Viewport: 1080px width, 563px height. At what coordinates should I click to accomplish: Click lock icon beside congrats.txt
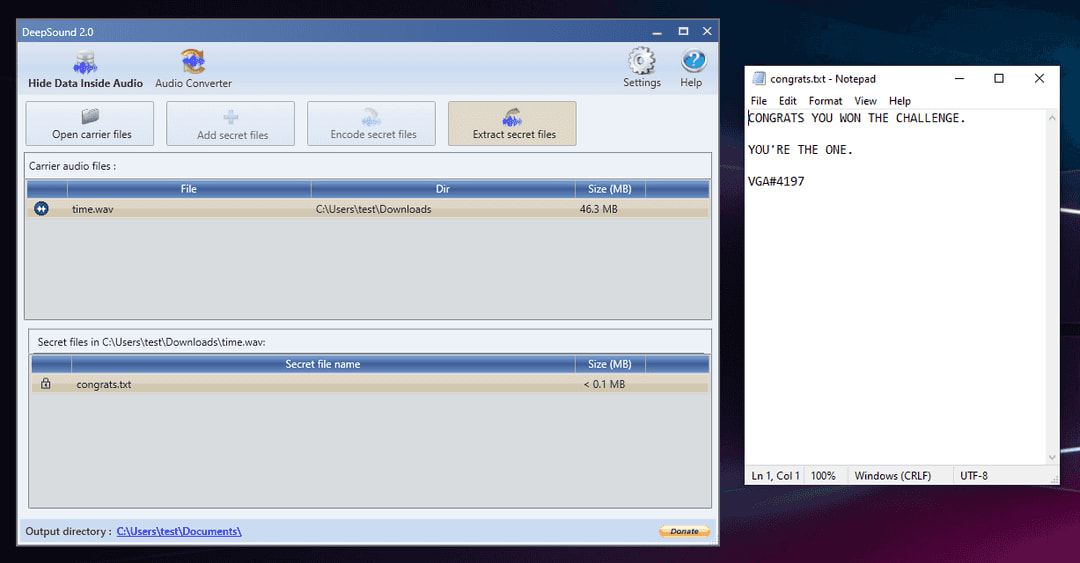(45, 383)
